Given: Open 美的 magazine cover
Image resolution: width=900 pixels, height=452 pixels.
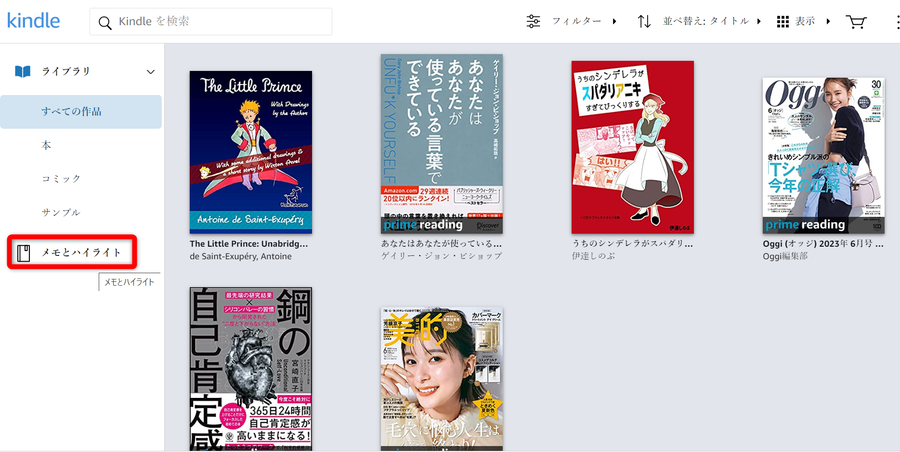Looking at the screenshot, I should 441,378.
